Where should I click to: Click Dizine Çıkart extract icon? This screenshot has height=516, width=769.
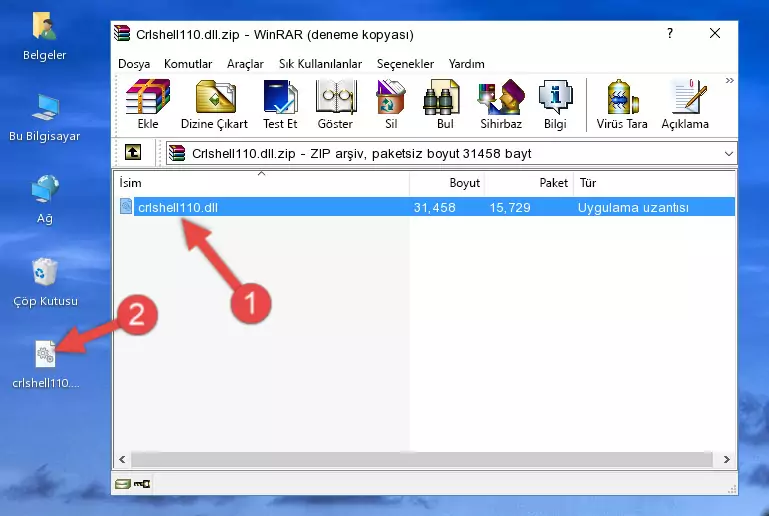point(214,104)
